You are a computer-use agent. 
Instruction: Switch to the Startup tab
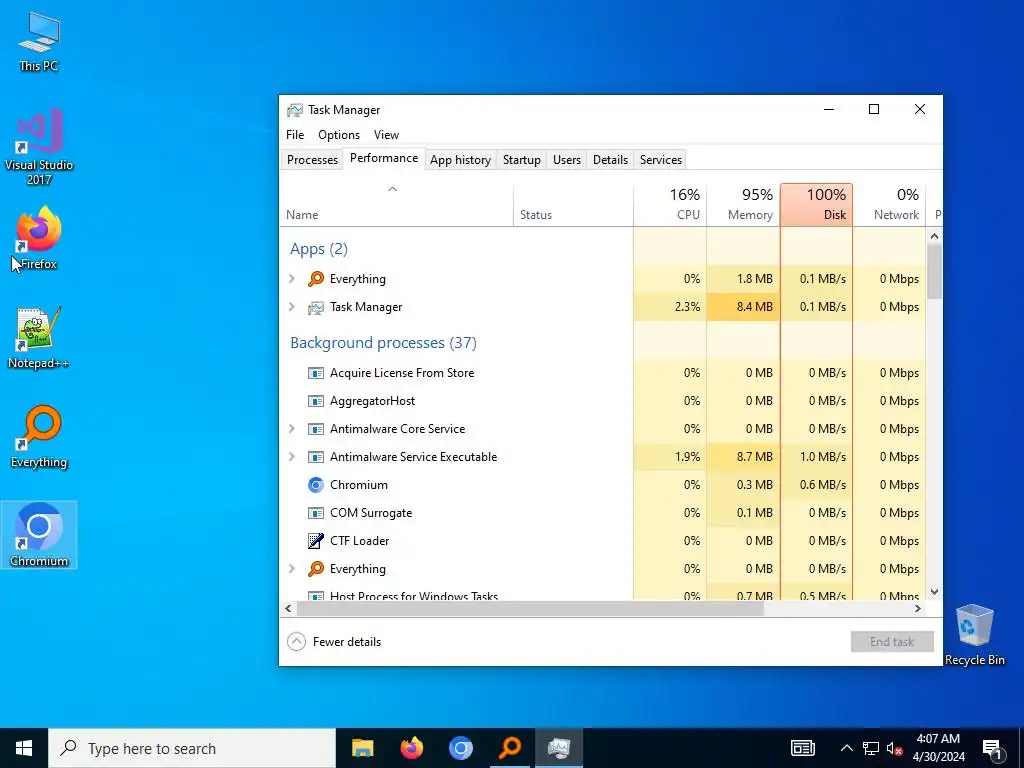click(x=522, y=160)
